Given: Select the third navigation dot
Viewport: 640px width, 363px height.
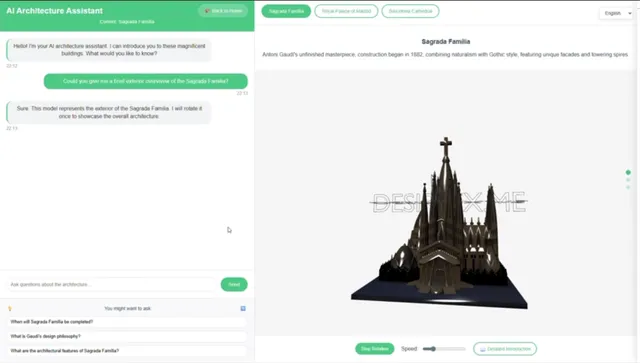Looking at the screenshot, I should pyautogui.click(x=628, y=187).
